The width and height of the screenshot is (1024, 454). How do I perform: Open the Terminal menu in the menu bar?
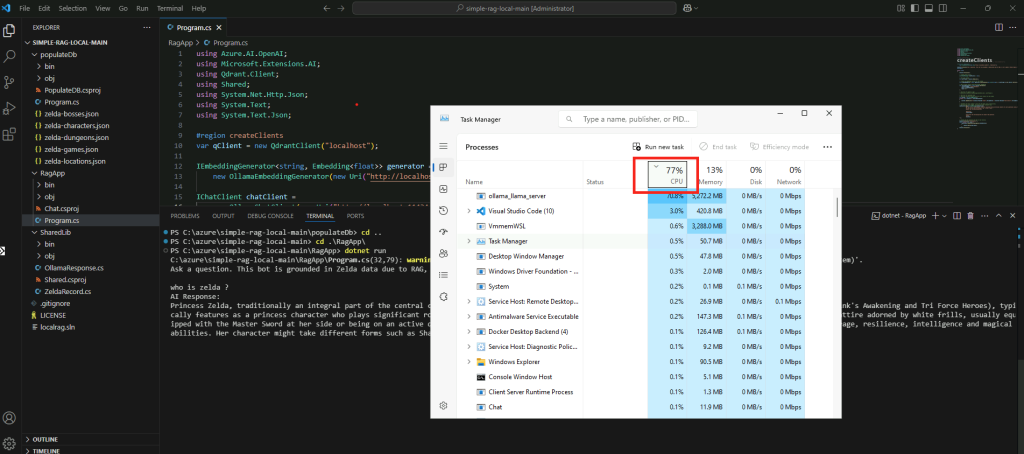[170, 8]
